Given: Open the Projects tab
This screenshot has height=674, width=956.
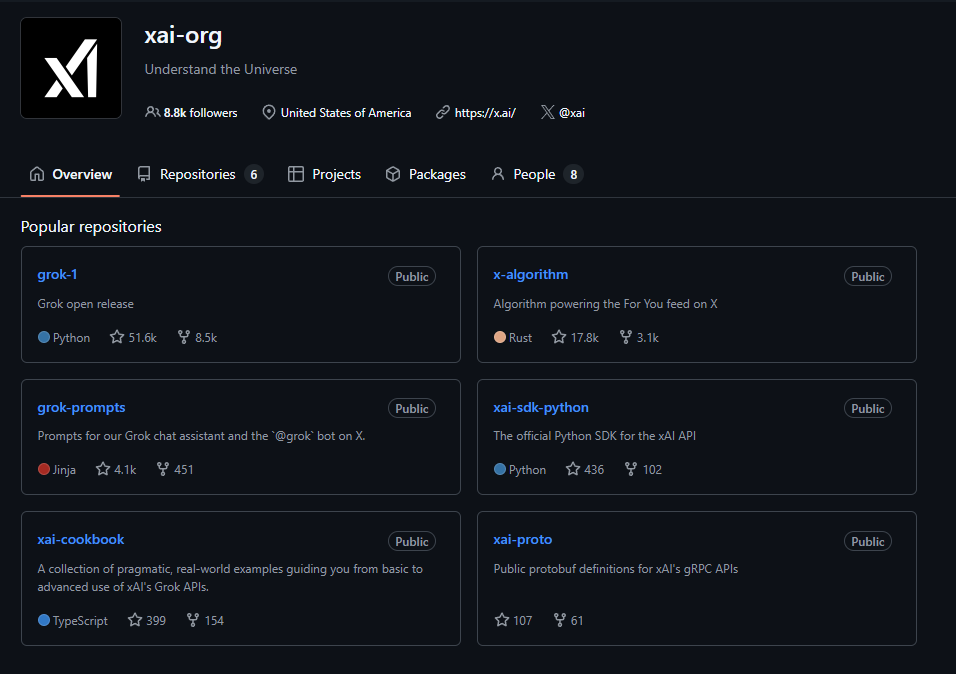Looking at the screenshot, I should point(324,174).
